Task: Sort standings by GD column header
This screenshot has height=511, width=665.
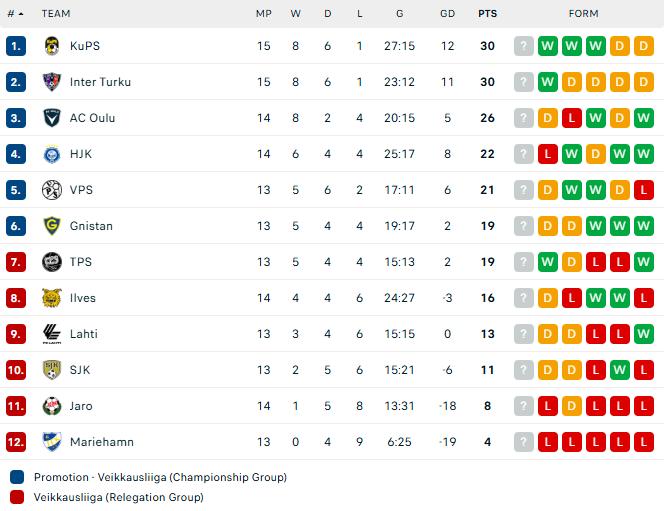Action: [x=447, y=14]
